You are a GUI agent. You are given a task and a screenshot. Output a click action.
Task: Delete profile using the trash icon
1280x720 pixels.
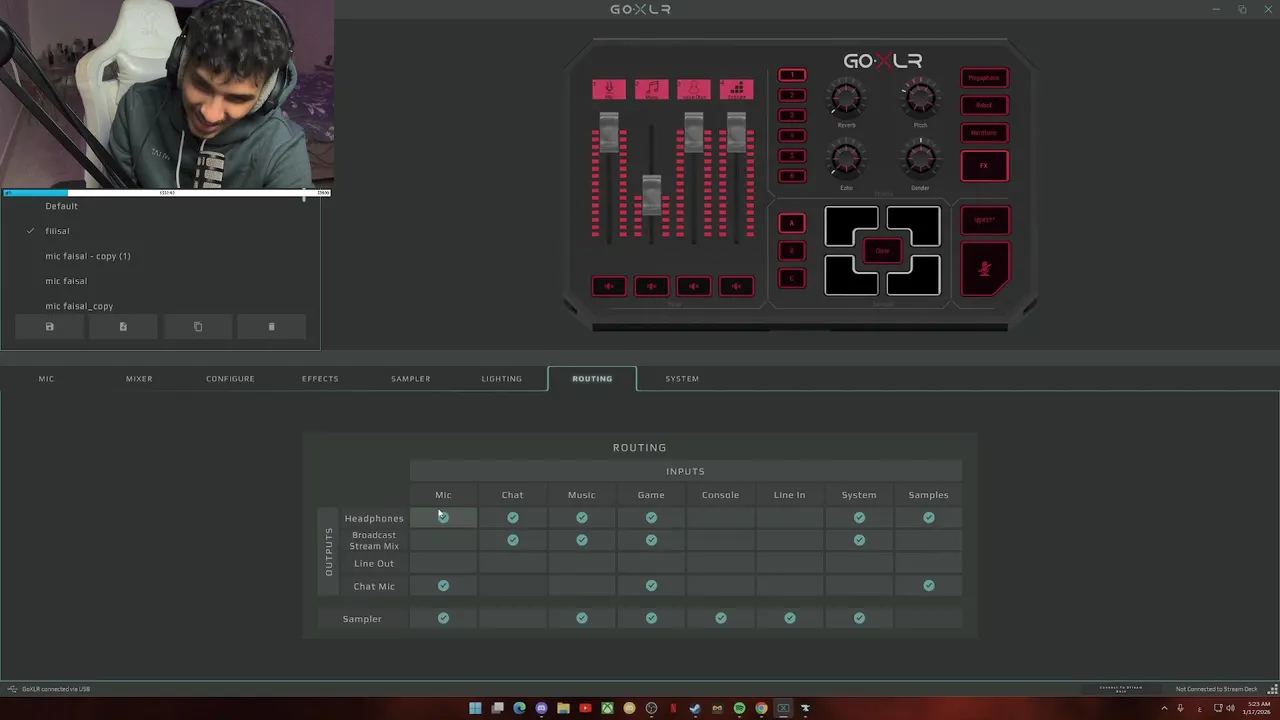pos(271,327)
